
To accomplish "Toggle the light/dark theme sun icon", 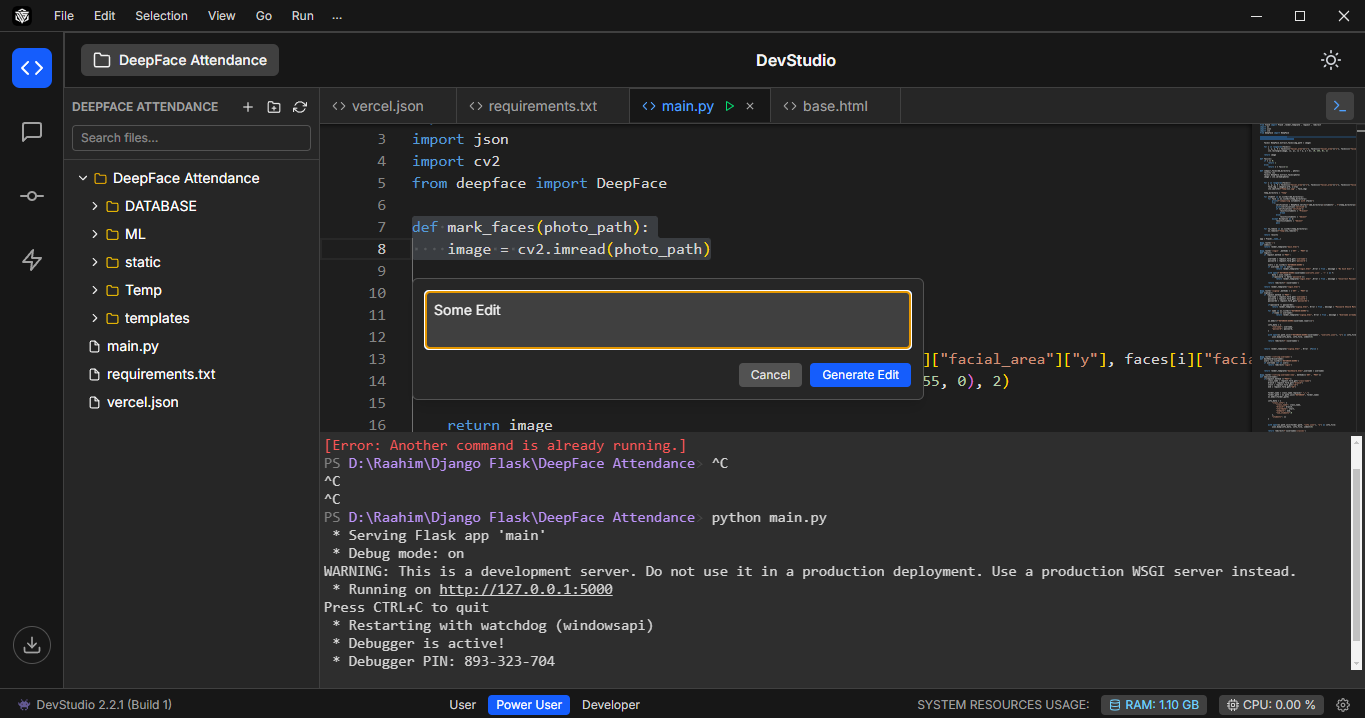I will [1330, 60].
